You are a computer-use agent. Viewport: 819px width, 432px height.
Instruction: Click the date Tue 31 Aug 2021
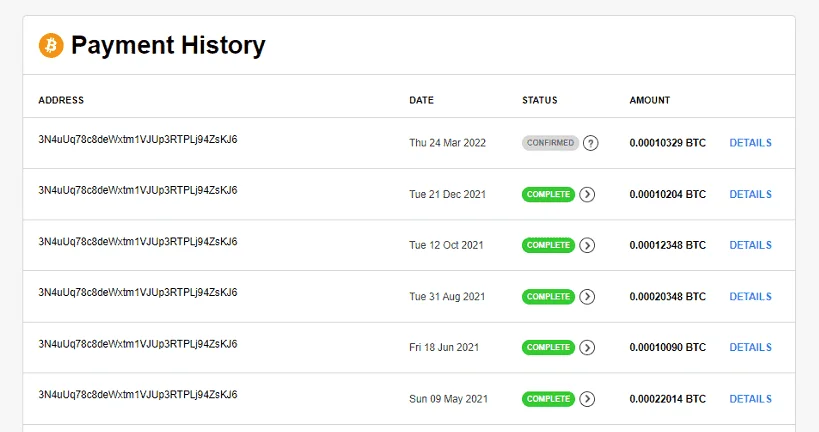[447, 297]
